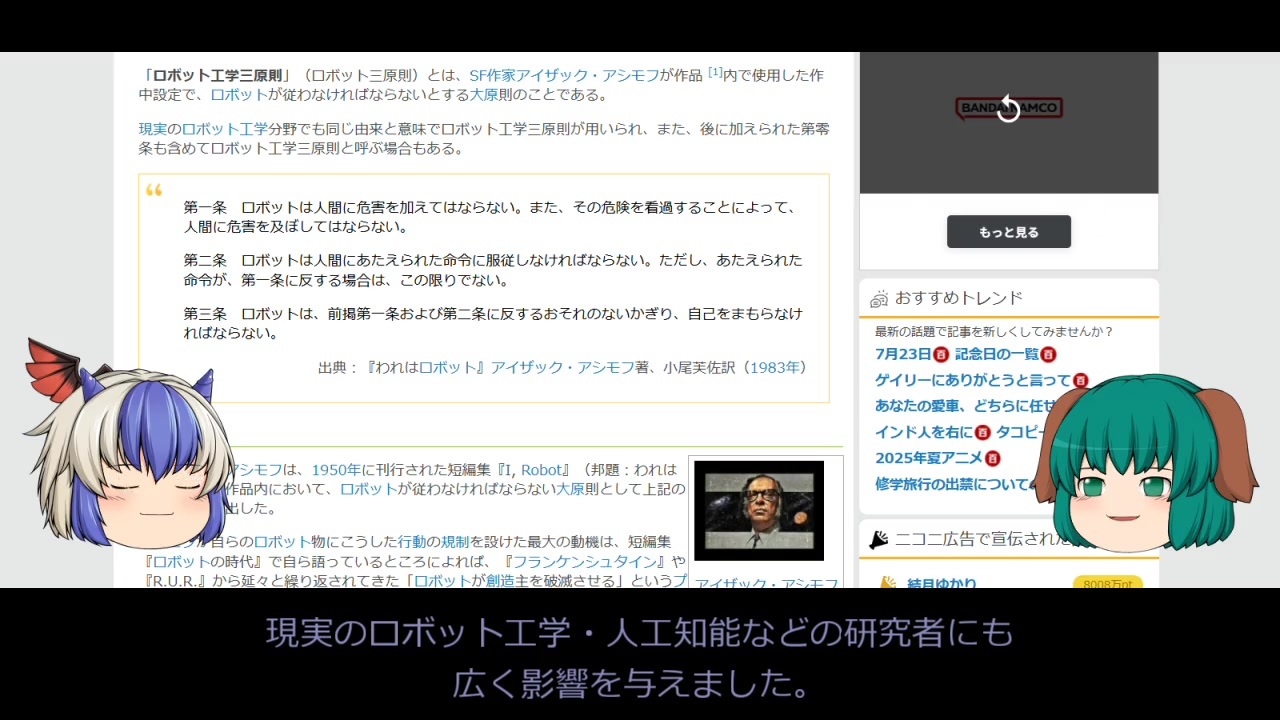This screenshot has width=1280, height=720.
Task: Click the red badge after ゲイリーにありがとうと言って
Action: tap(1080, 380)
